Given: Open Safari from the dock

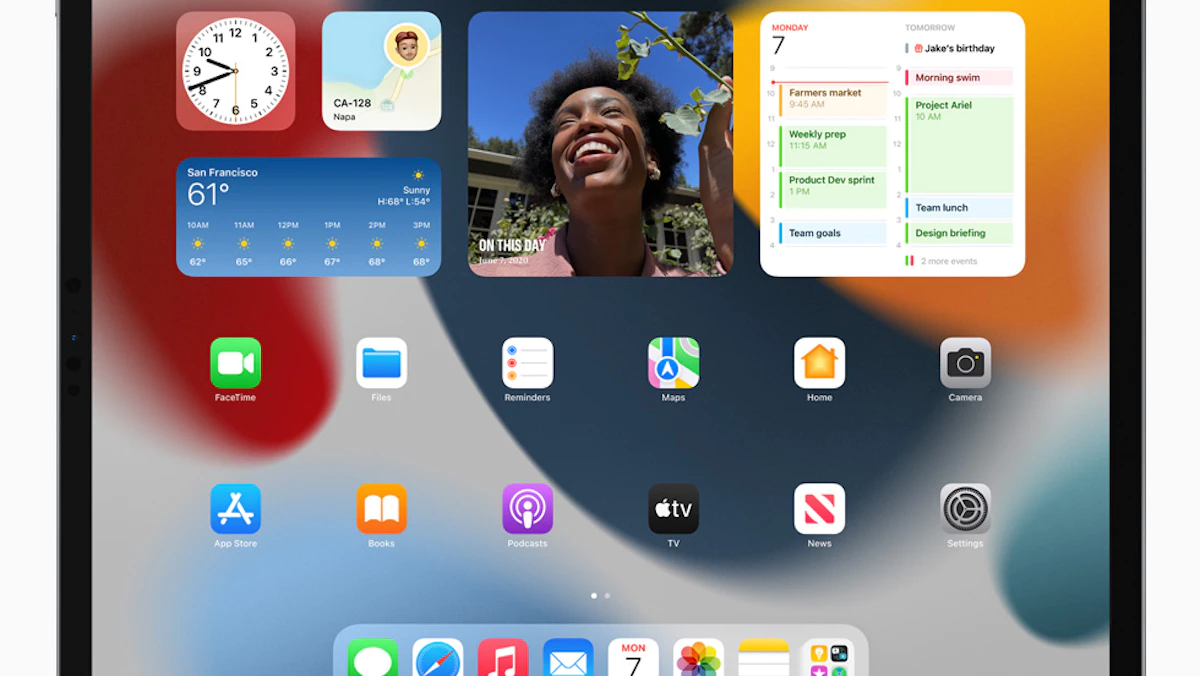Looking at the screenshot, I should (x=438, y=659).
